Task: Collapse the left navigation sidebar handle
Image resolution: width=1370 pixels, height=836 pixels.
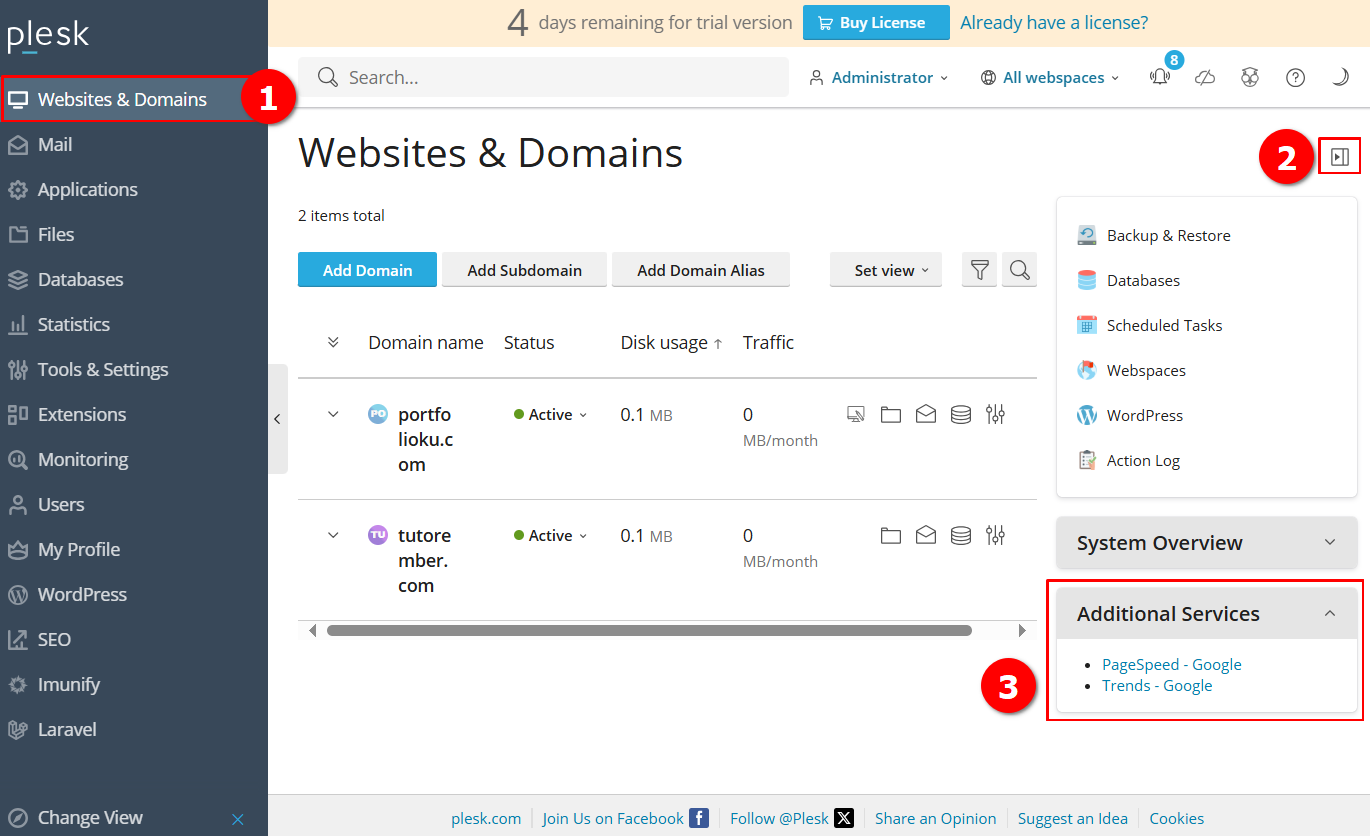Action: point(278,419)
